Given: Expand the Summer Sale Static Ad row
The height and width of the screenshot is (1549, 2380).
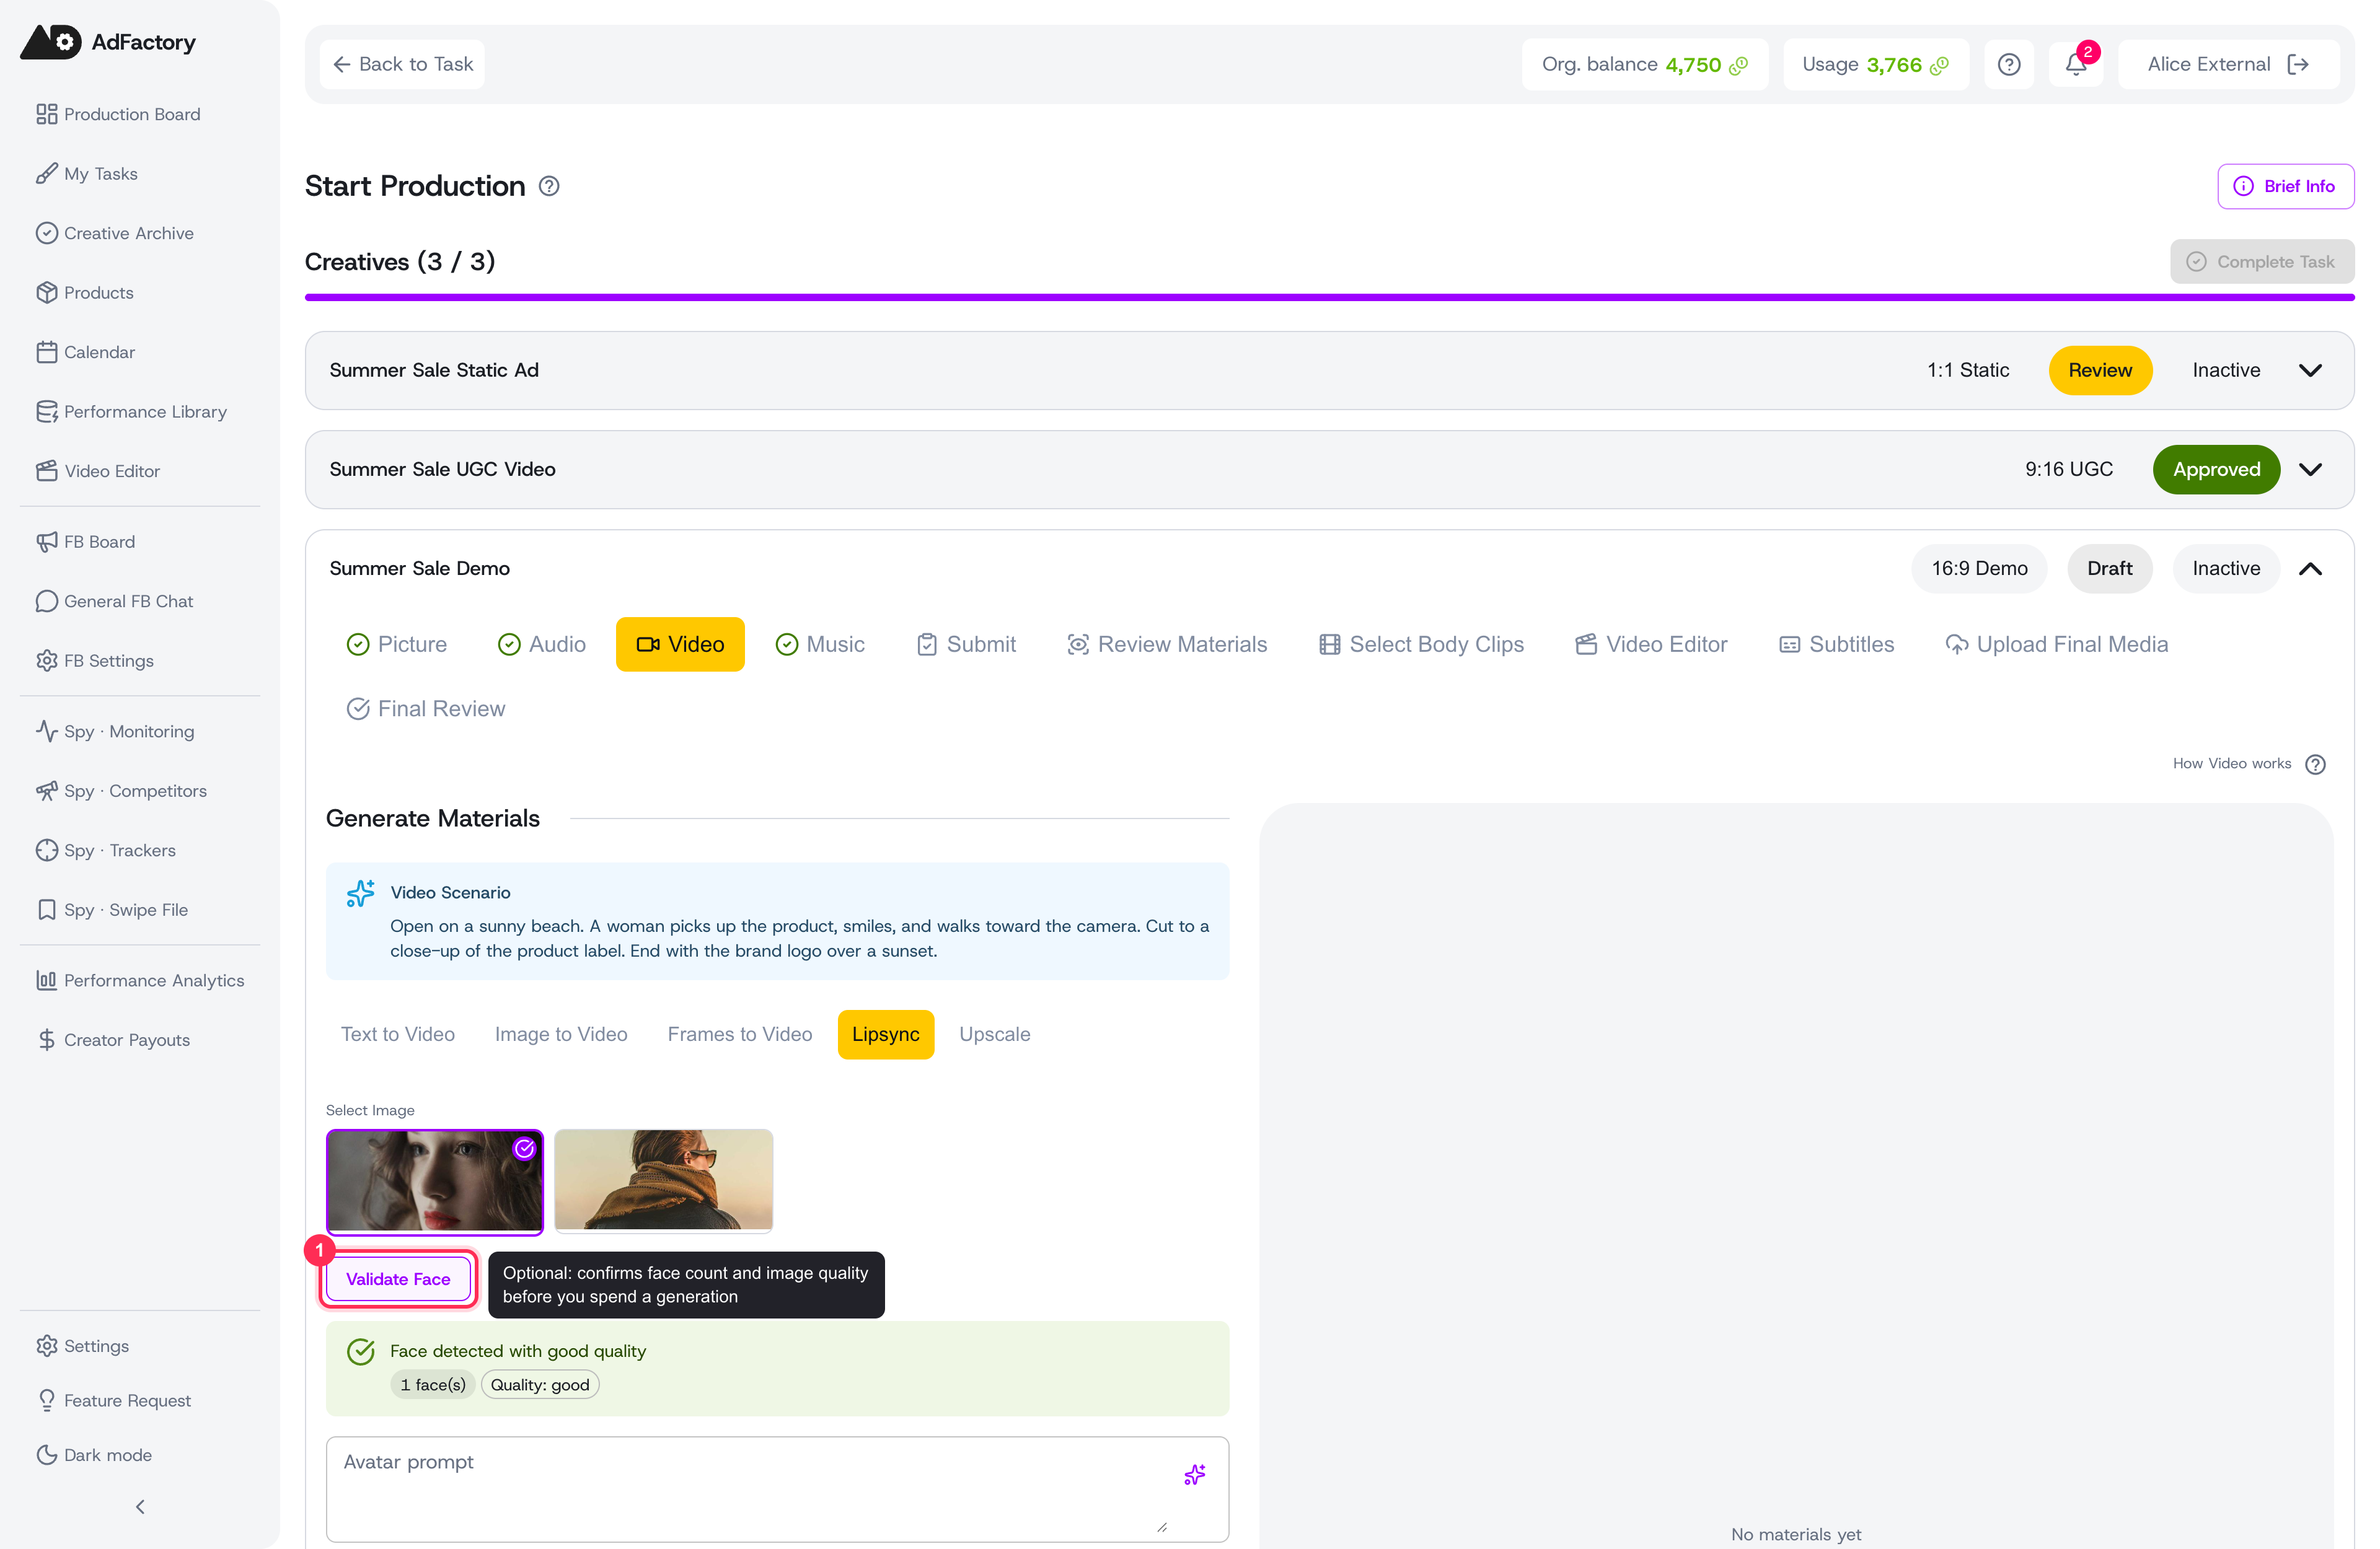Looking at the screenshot, I should point(2310,370).
